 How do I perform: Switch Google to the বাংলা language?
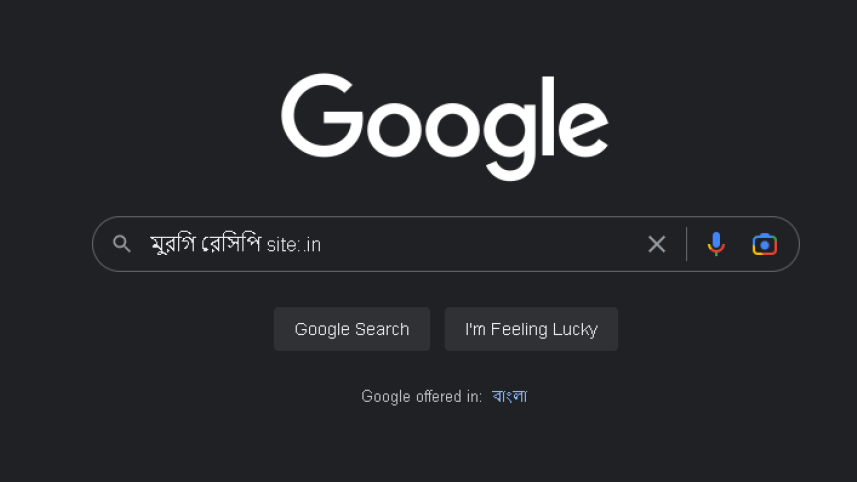(509, 396)
